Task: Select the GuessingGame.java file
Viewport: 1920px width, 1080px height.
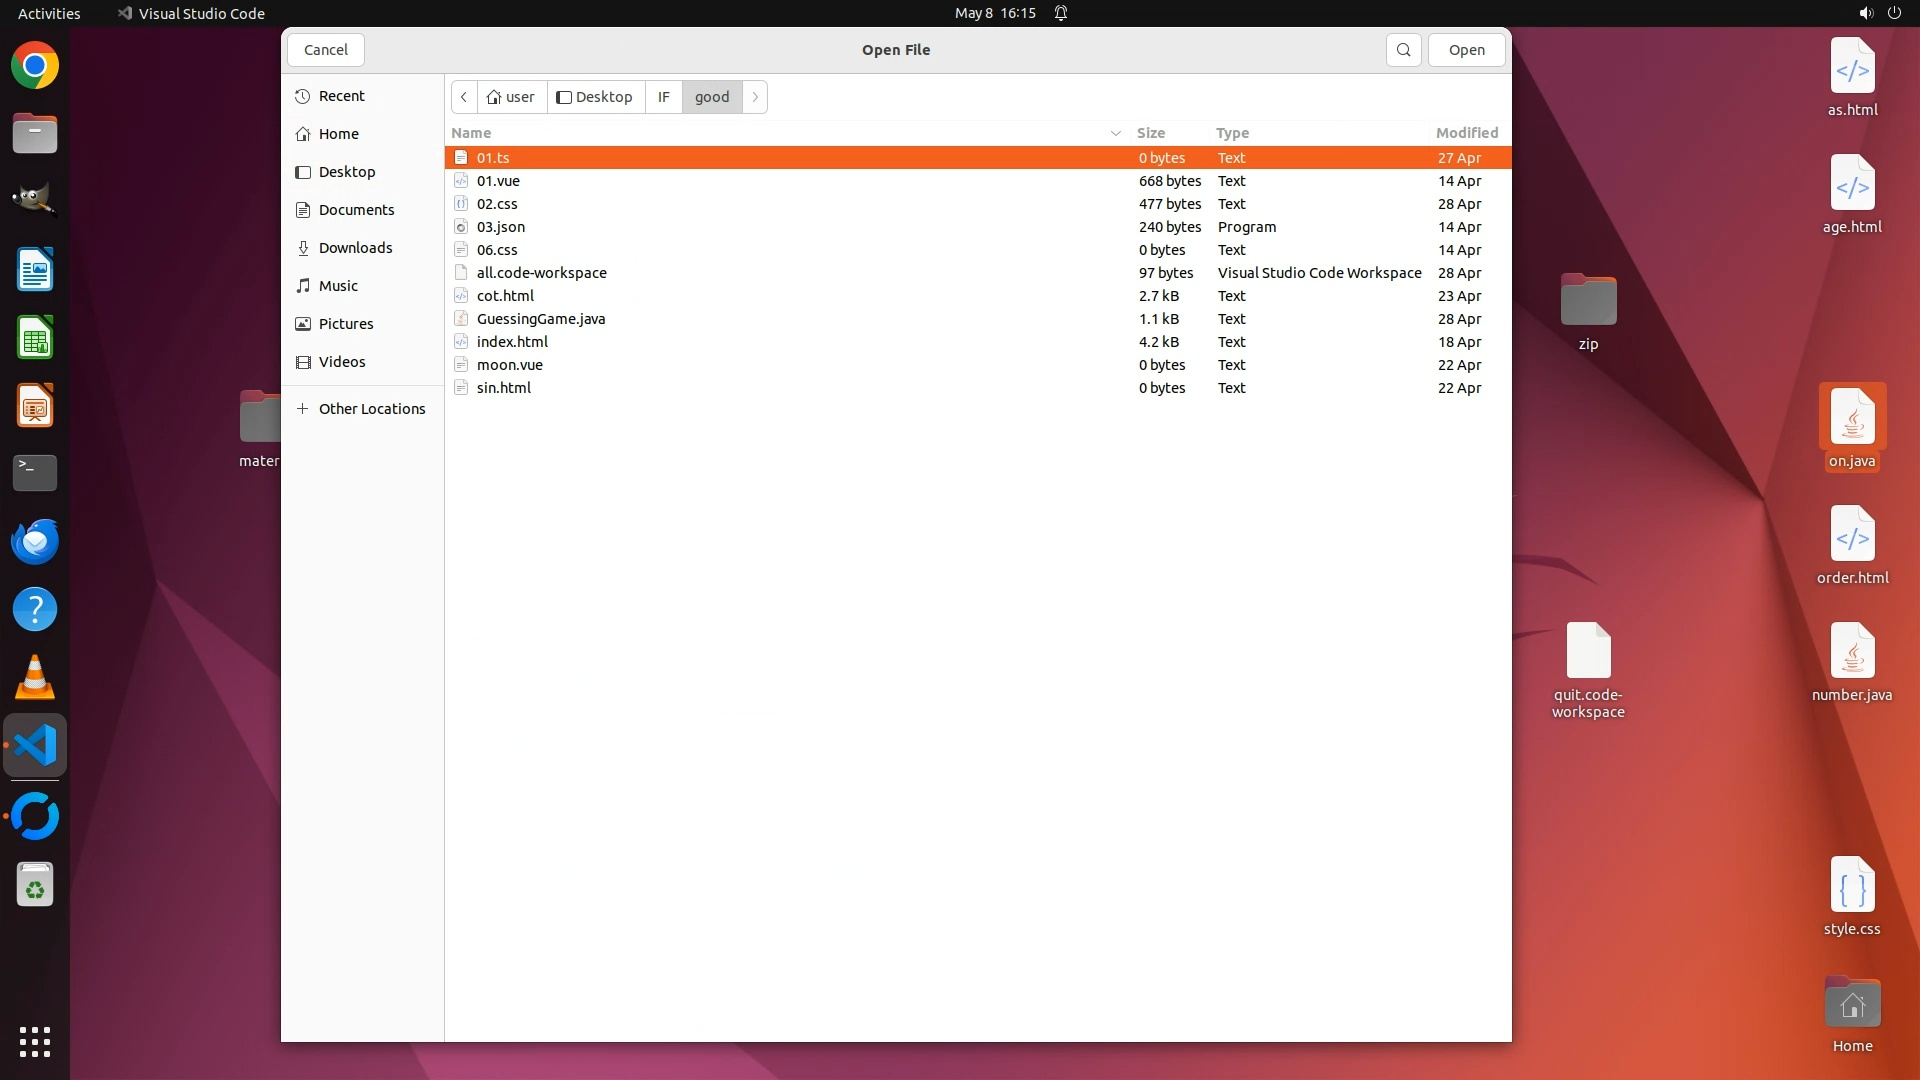Action: [540, 319]
